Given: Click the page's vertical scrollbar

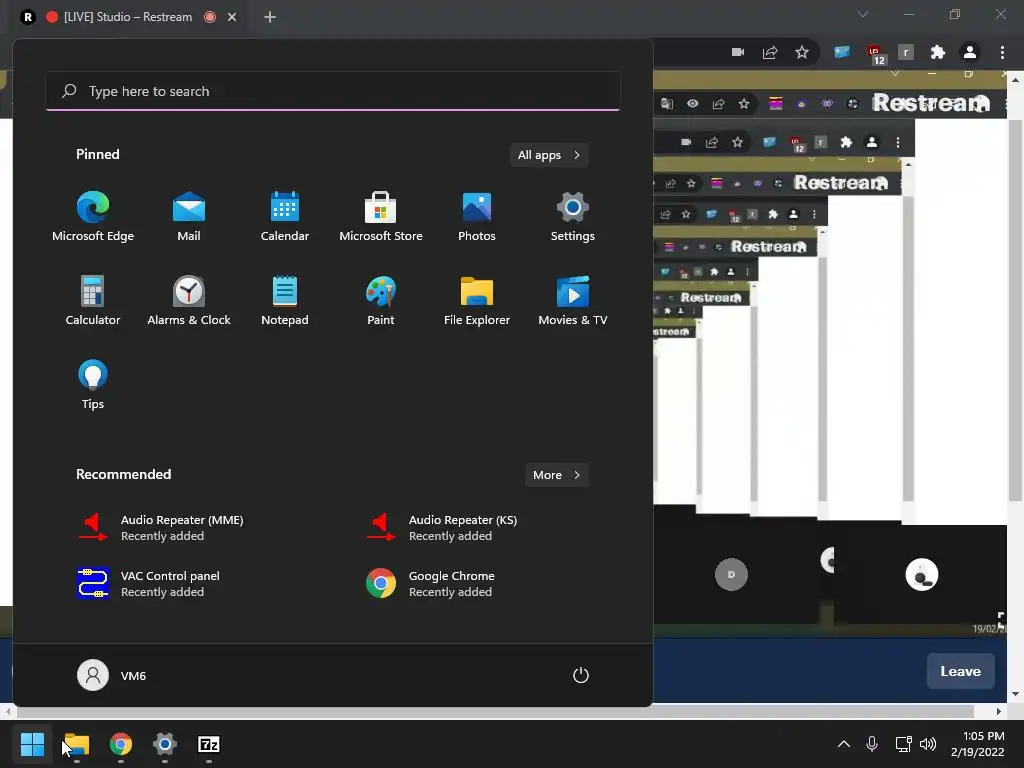Looking at the screenshot, I should 1015,312.
